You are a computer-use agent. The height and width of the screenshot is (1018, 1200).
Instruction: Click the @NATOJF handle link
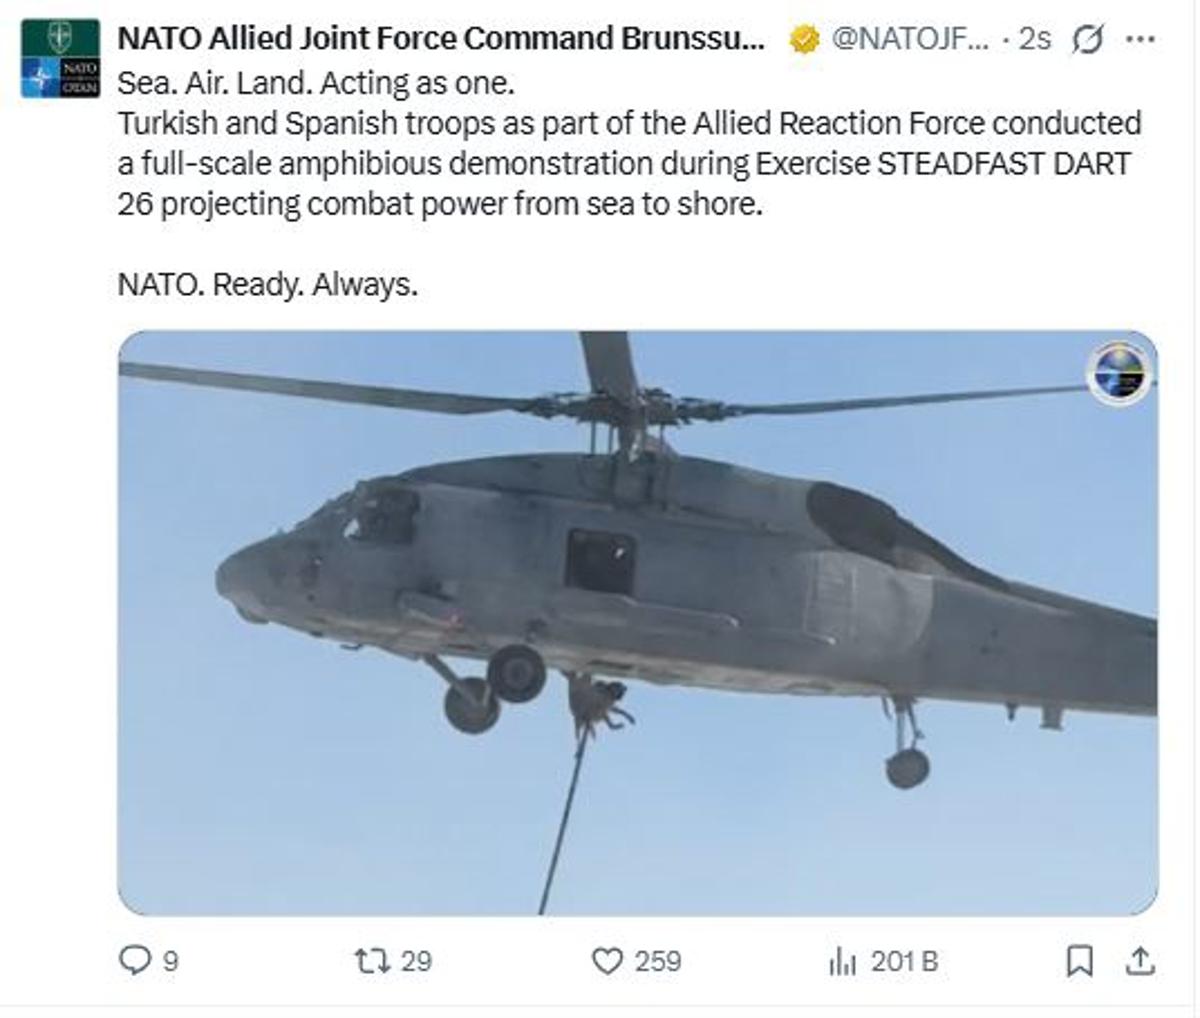click(909, 39)
